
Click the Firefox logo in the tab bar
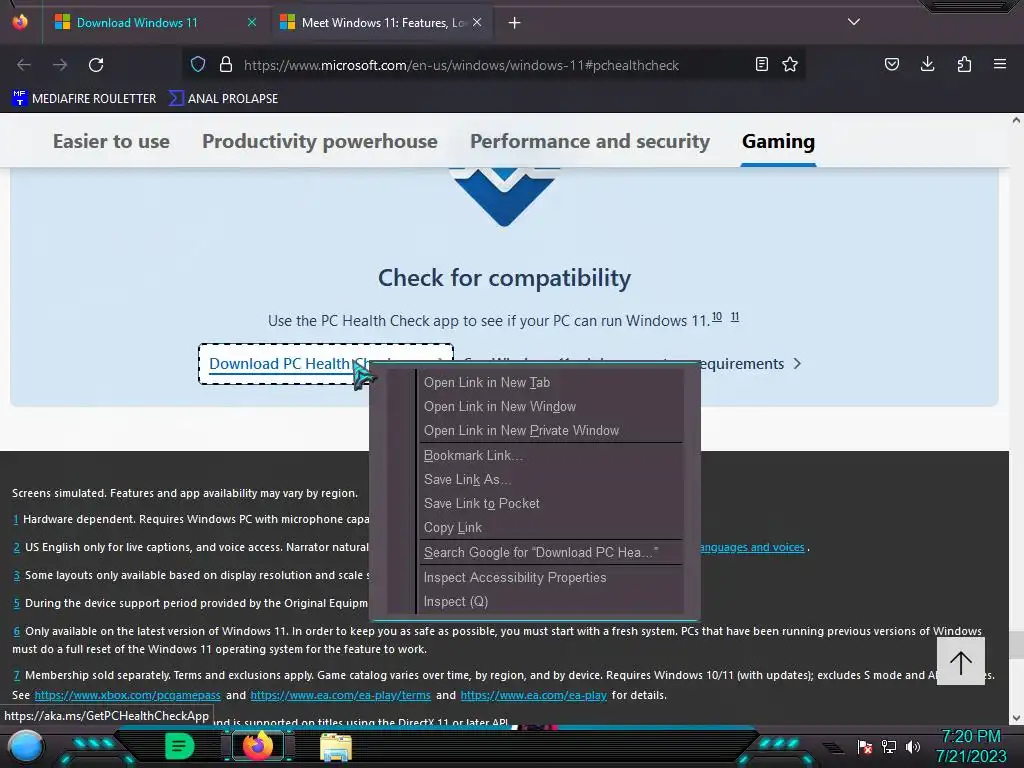[20, 22]
